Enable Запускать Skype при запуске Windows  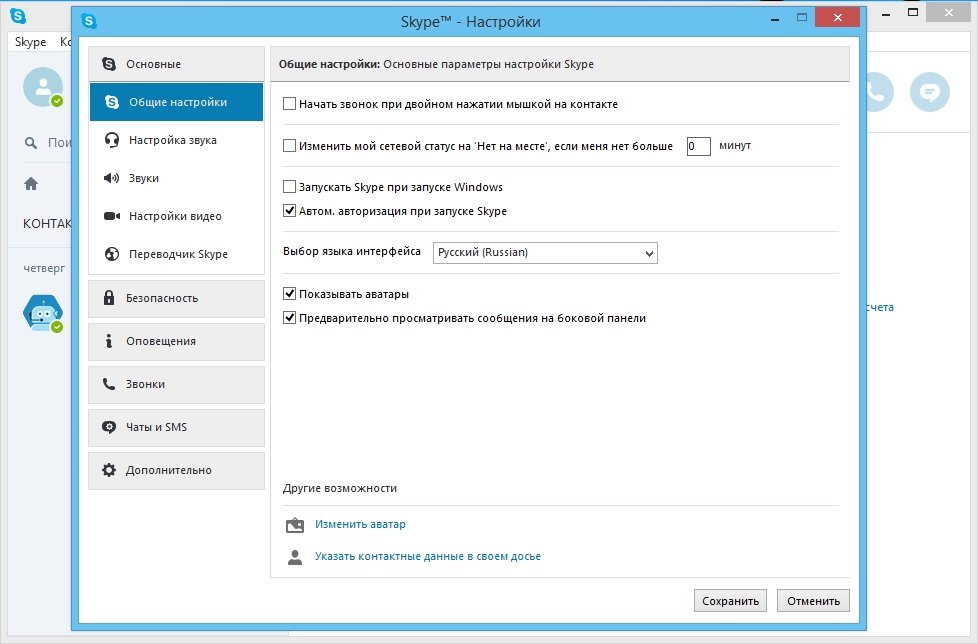[x=289, y=186]
